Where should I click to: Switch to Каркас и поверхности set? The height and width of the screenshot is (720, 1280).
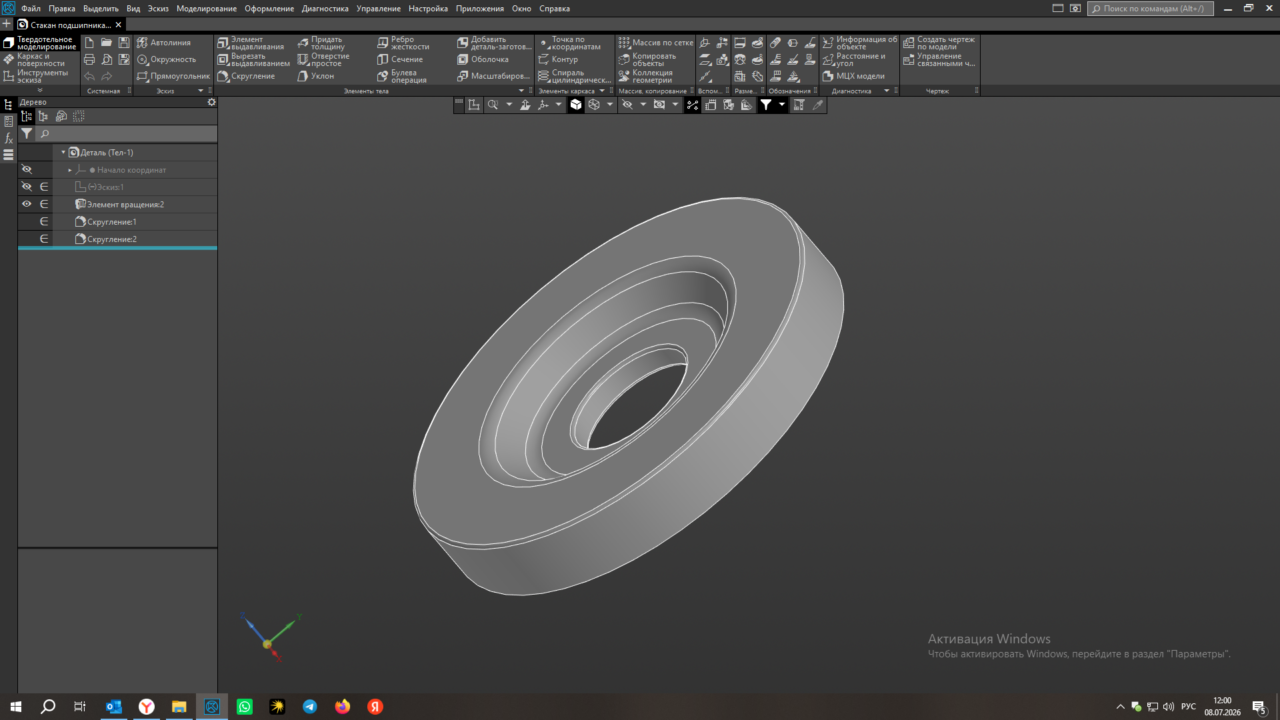[x=40, y=59]
